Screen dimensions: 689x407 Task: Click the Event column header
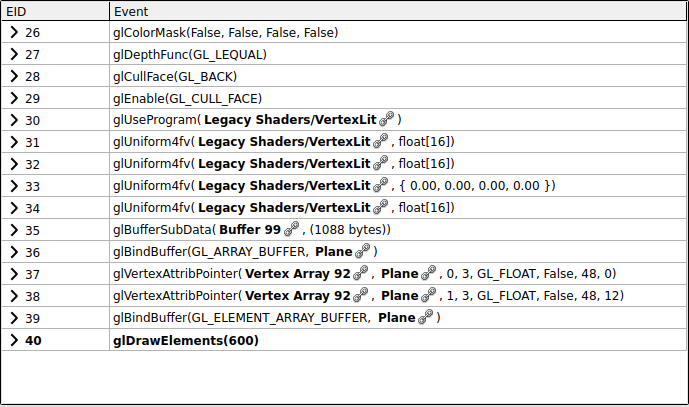tap(398, 11)
